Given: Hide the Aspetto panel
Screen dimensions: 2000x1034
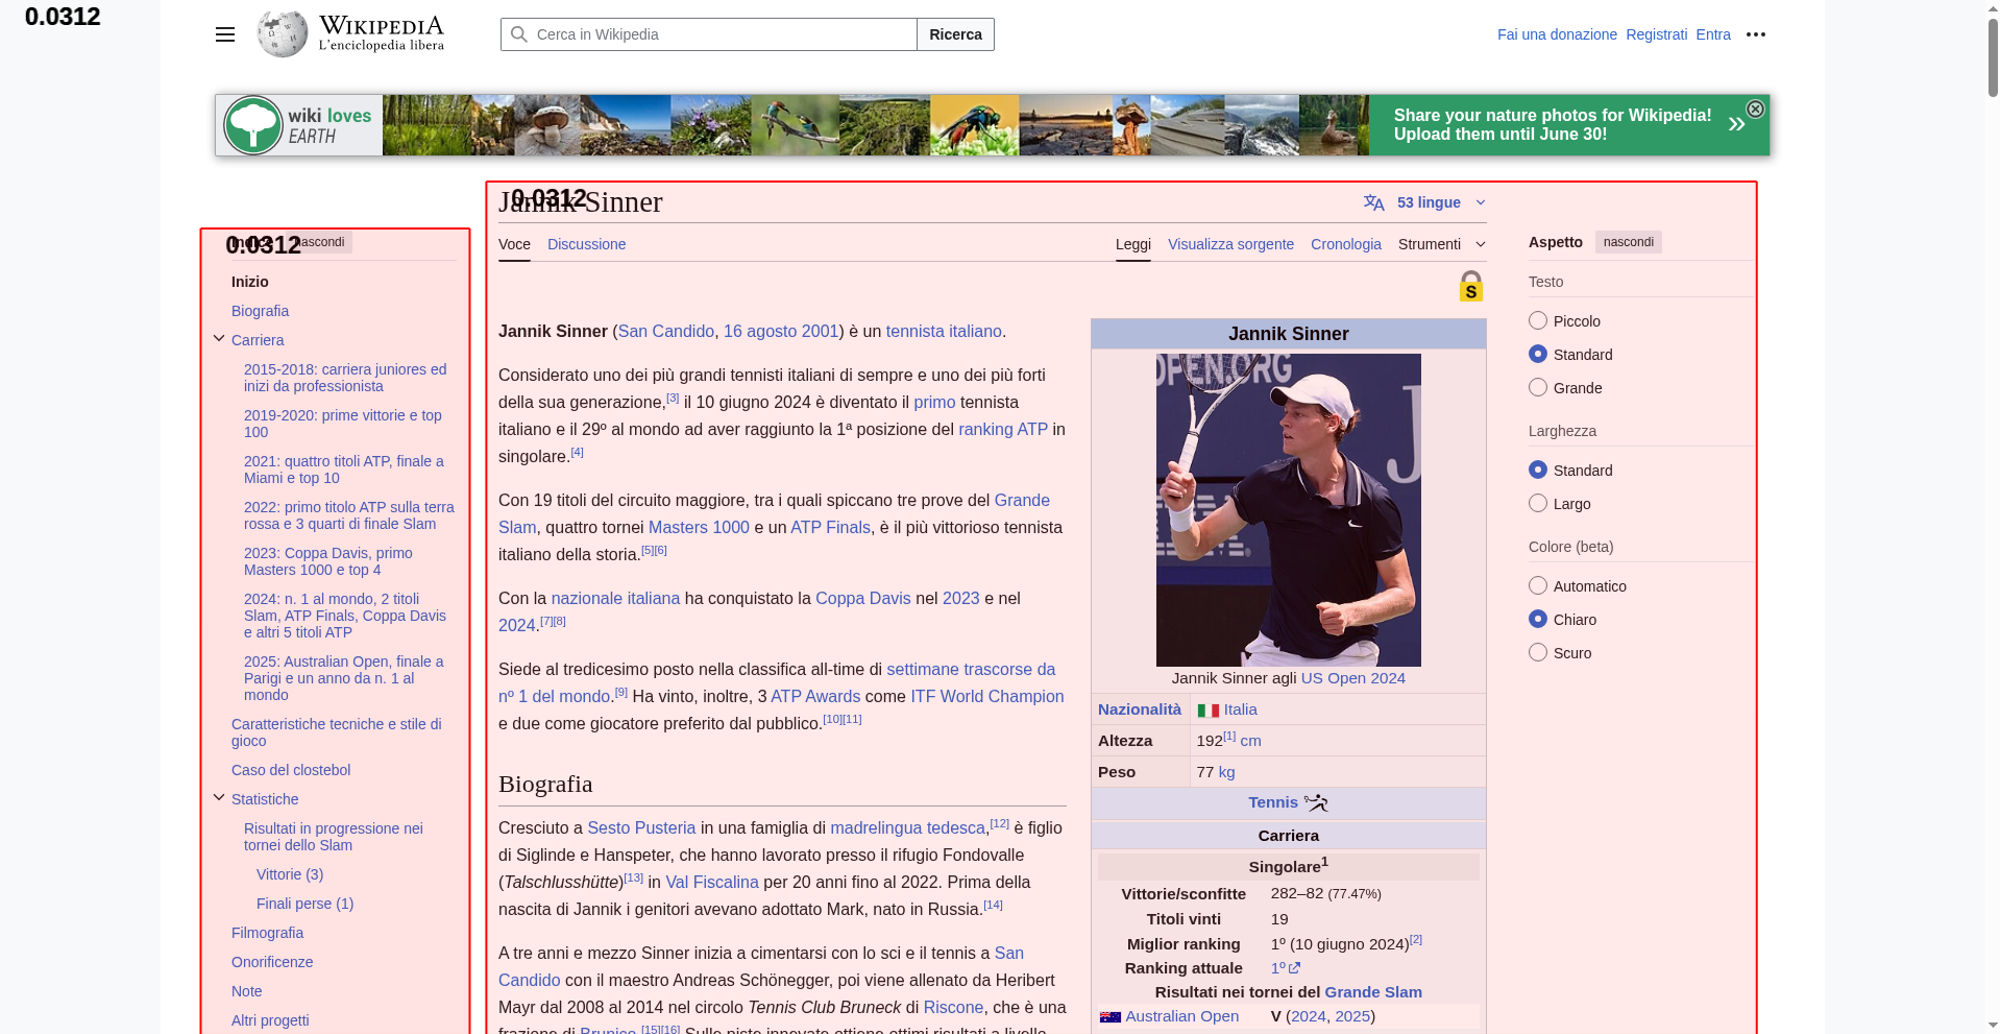Looking at the screenshot, I should (1628, 242).
